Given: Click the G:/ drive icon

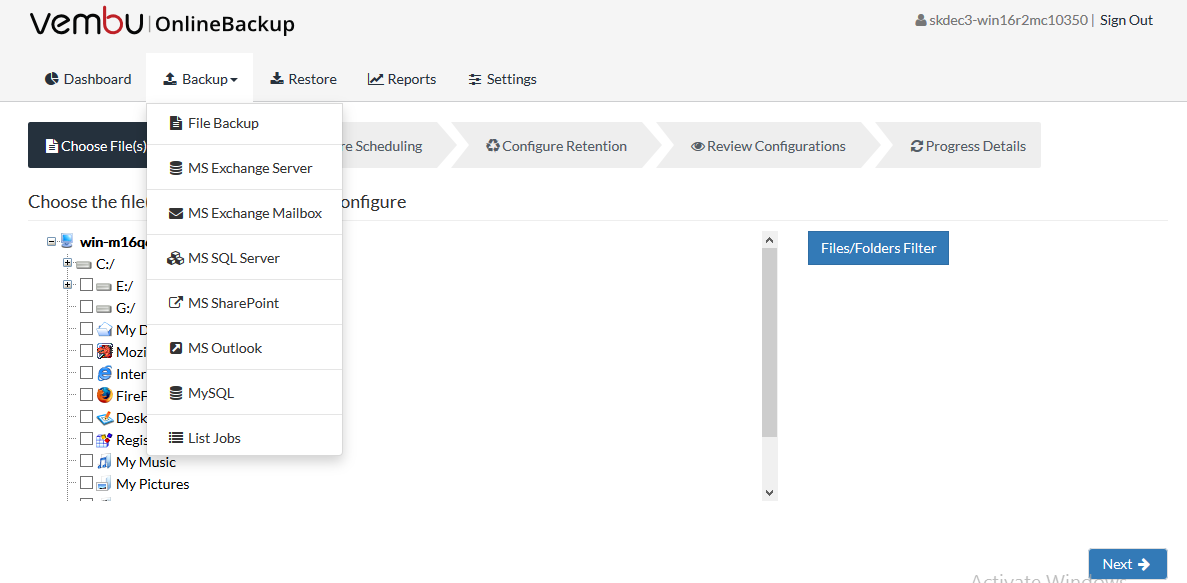Looking at the screenshot, I should coord(104,307).
